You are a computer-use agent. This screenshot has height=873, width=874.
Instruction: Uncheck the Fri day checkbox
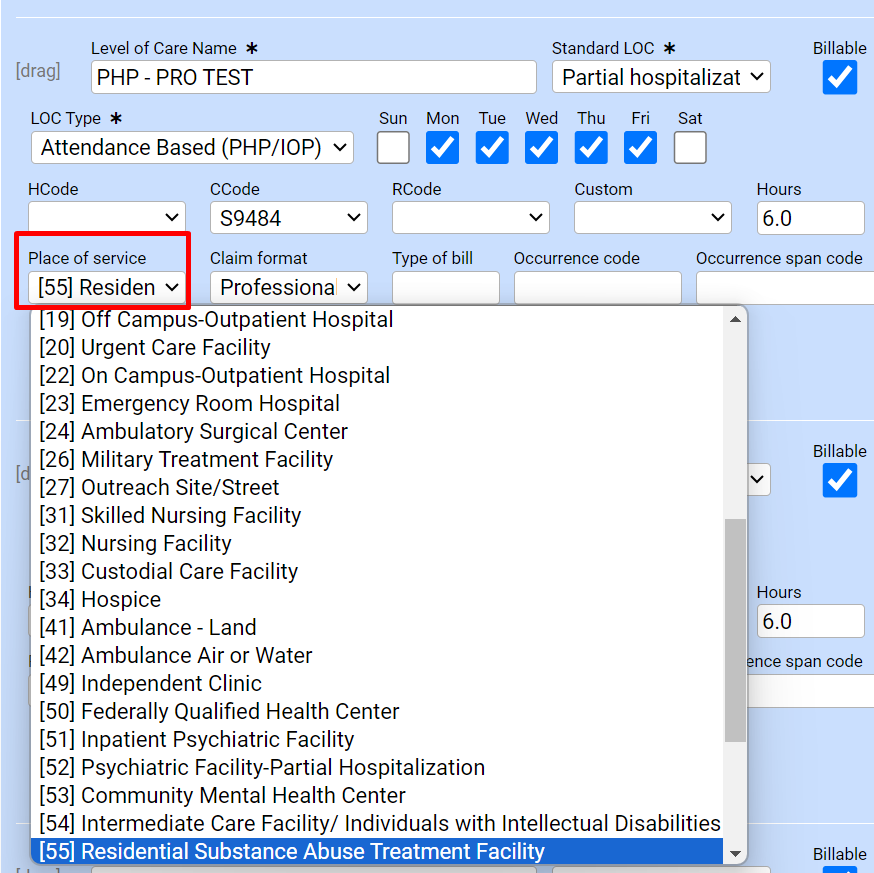coord(640,147)
